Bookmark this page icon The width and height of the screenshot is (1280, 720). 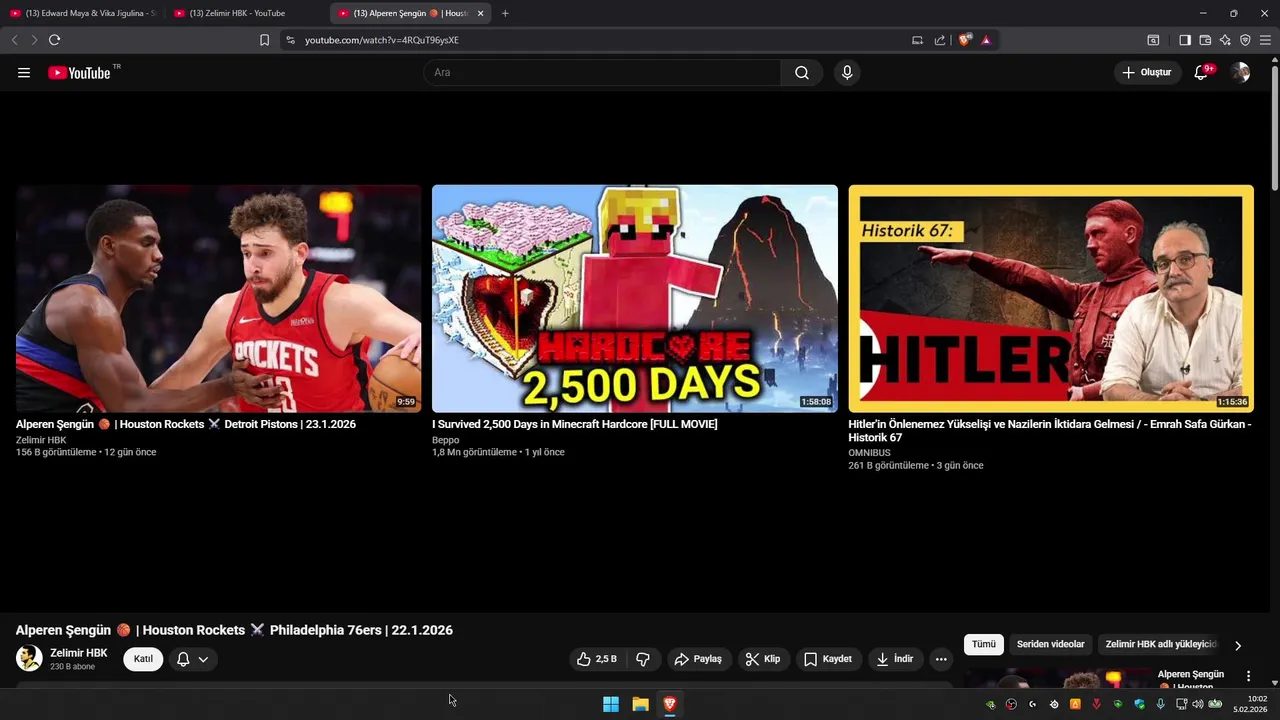264,40
